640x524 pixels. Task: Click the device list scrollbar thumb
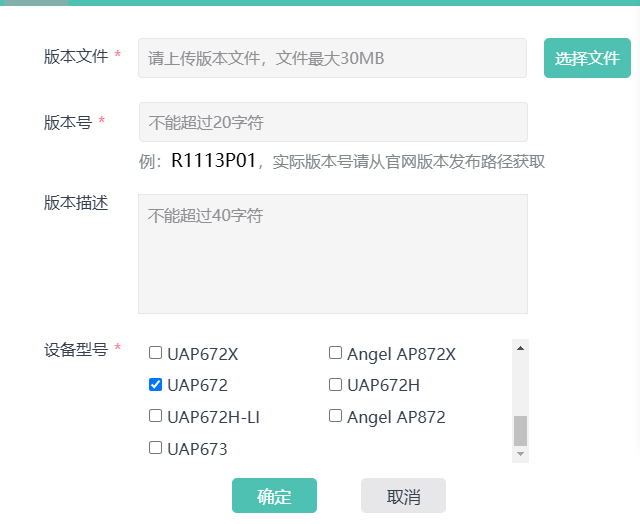click(520, 430)
